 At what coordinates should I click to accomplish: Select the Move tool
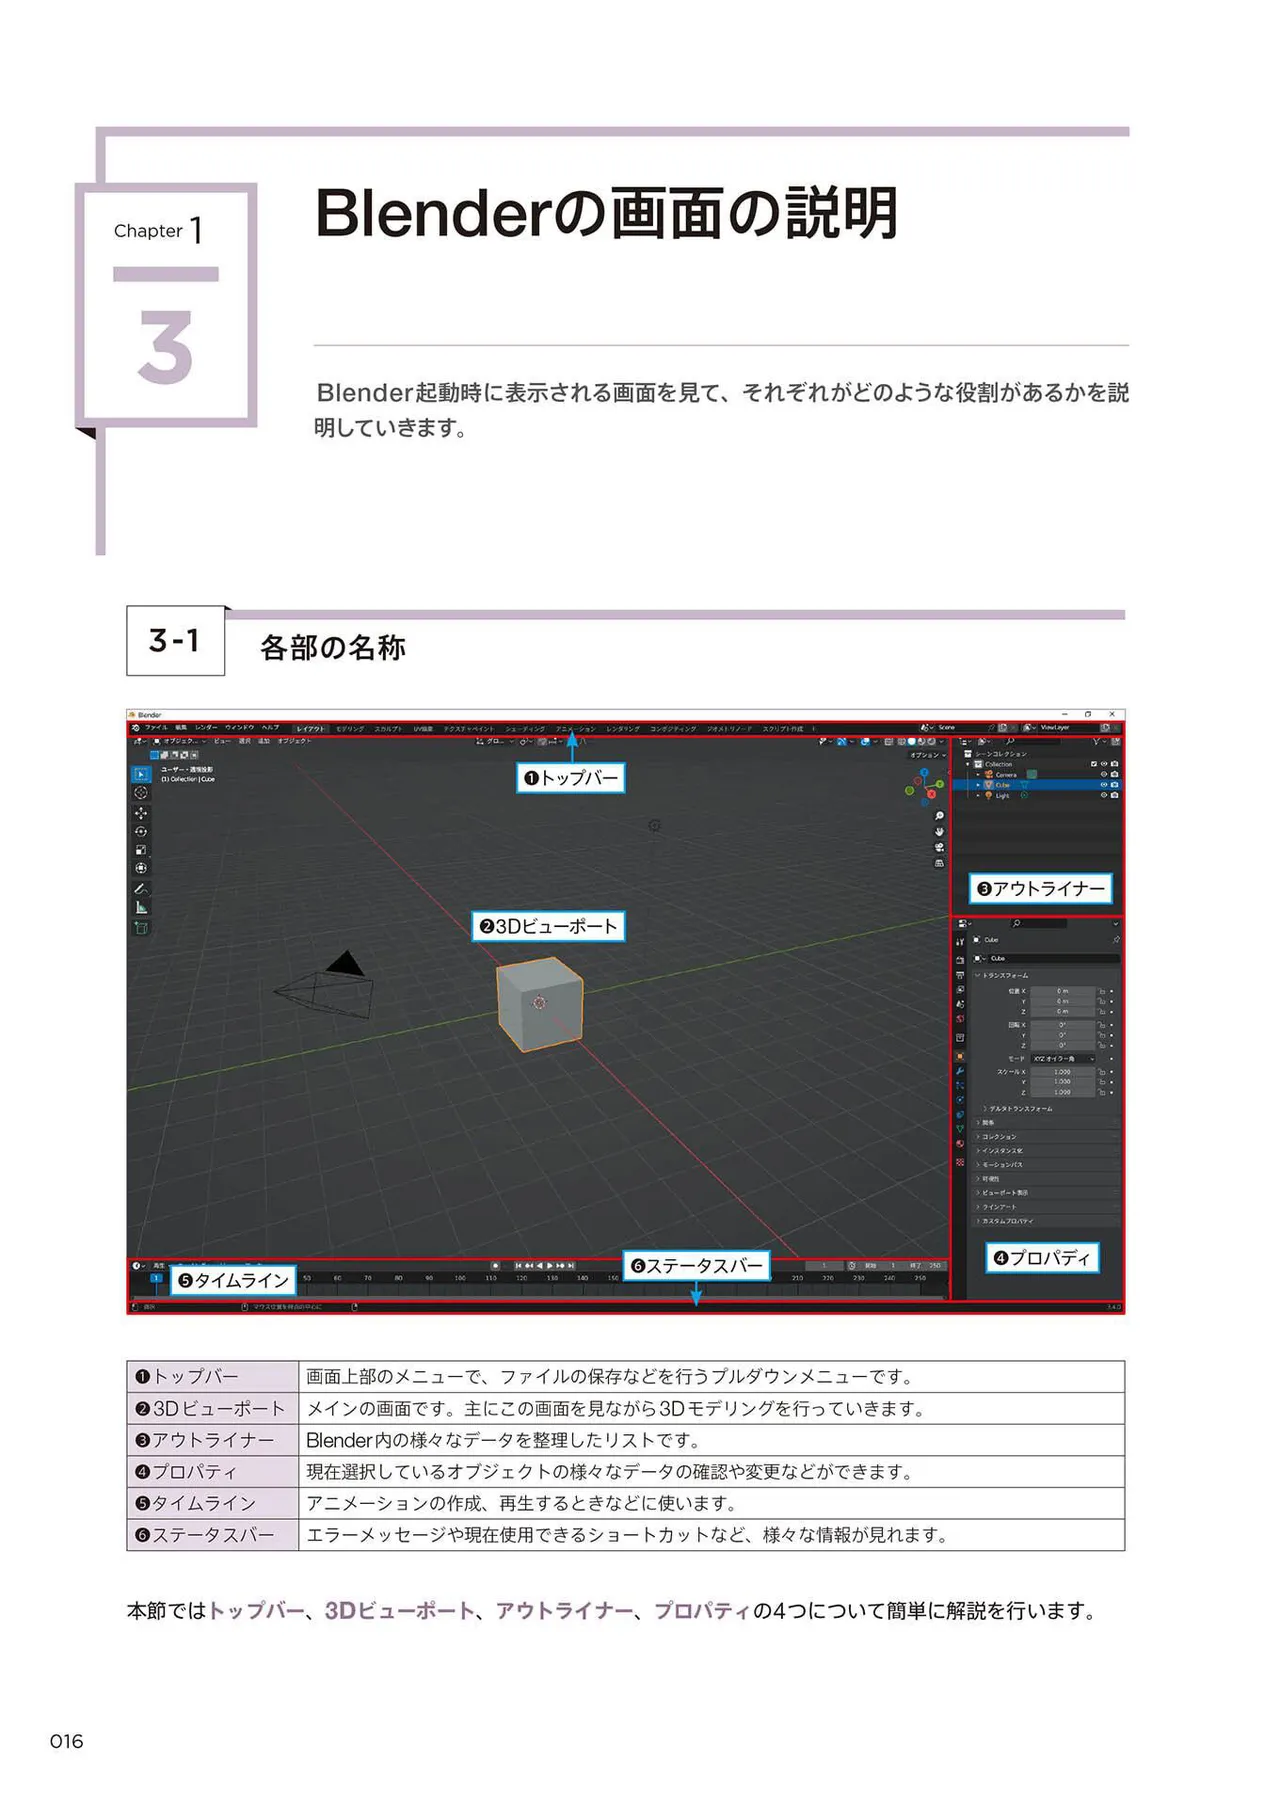pos(141,813)
